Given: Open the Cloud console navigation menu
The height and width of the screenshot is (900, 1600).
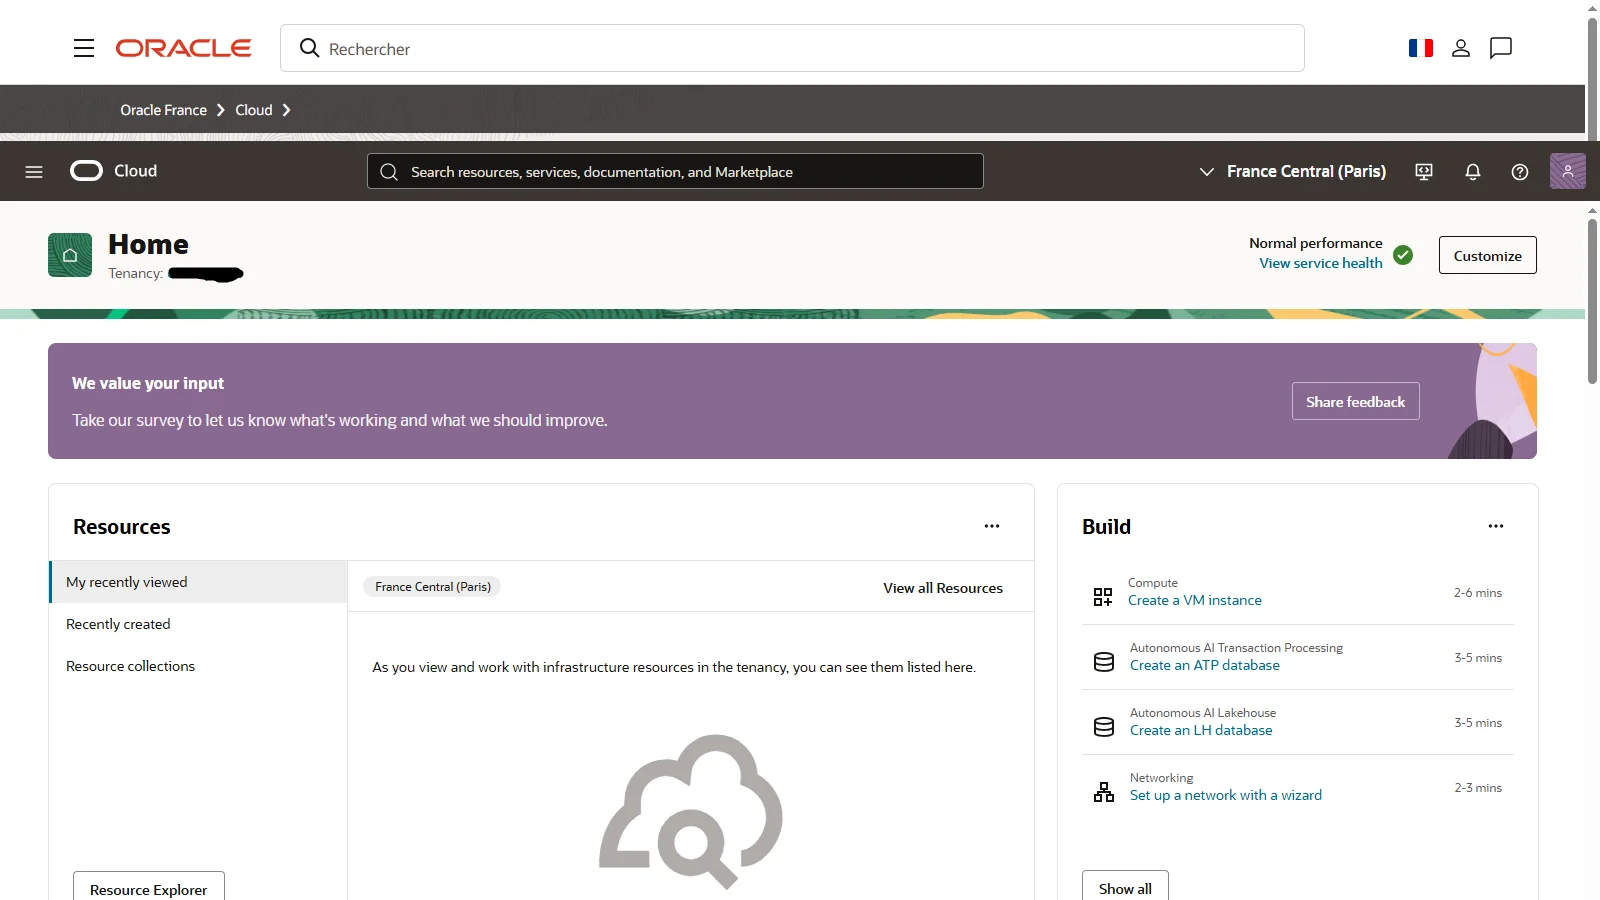Looking at the screenshot, I should tap(34, 172).
